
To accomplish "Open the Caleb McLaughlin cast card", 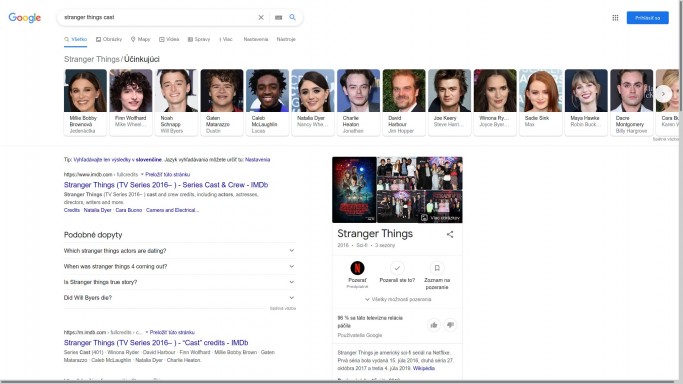I will 267,102.
